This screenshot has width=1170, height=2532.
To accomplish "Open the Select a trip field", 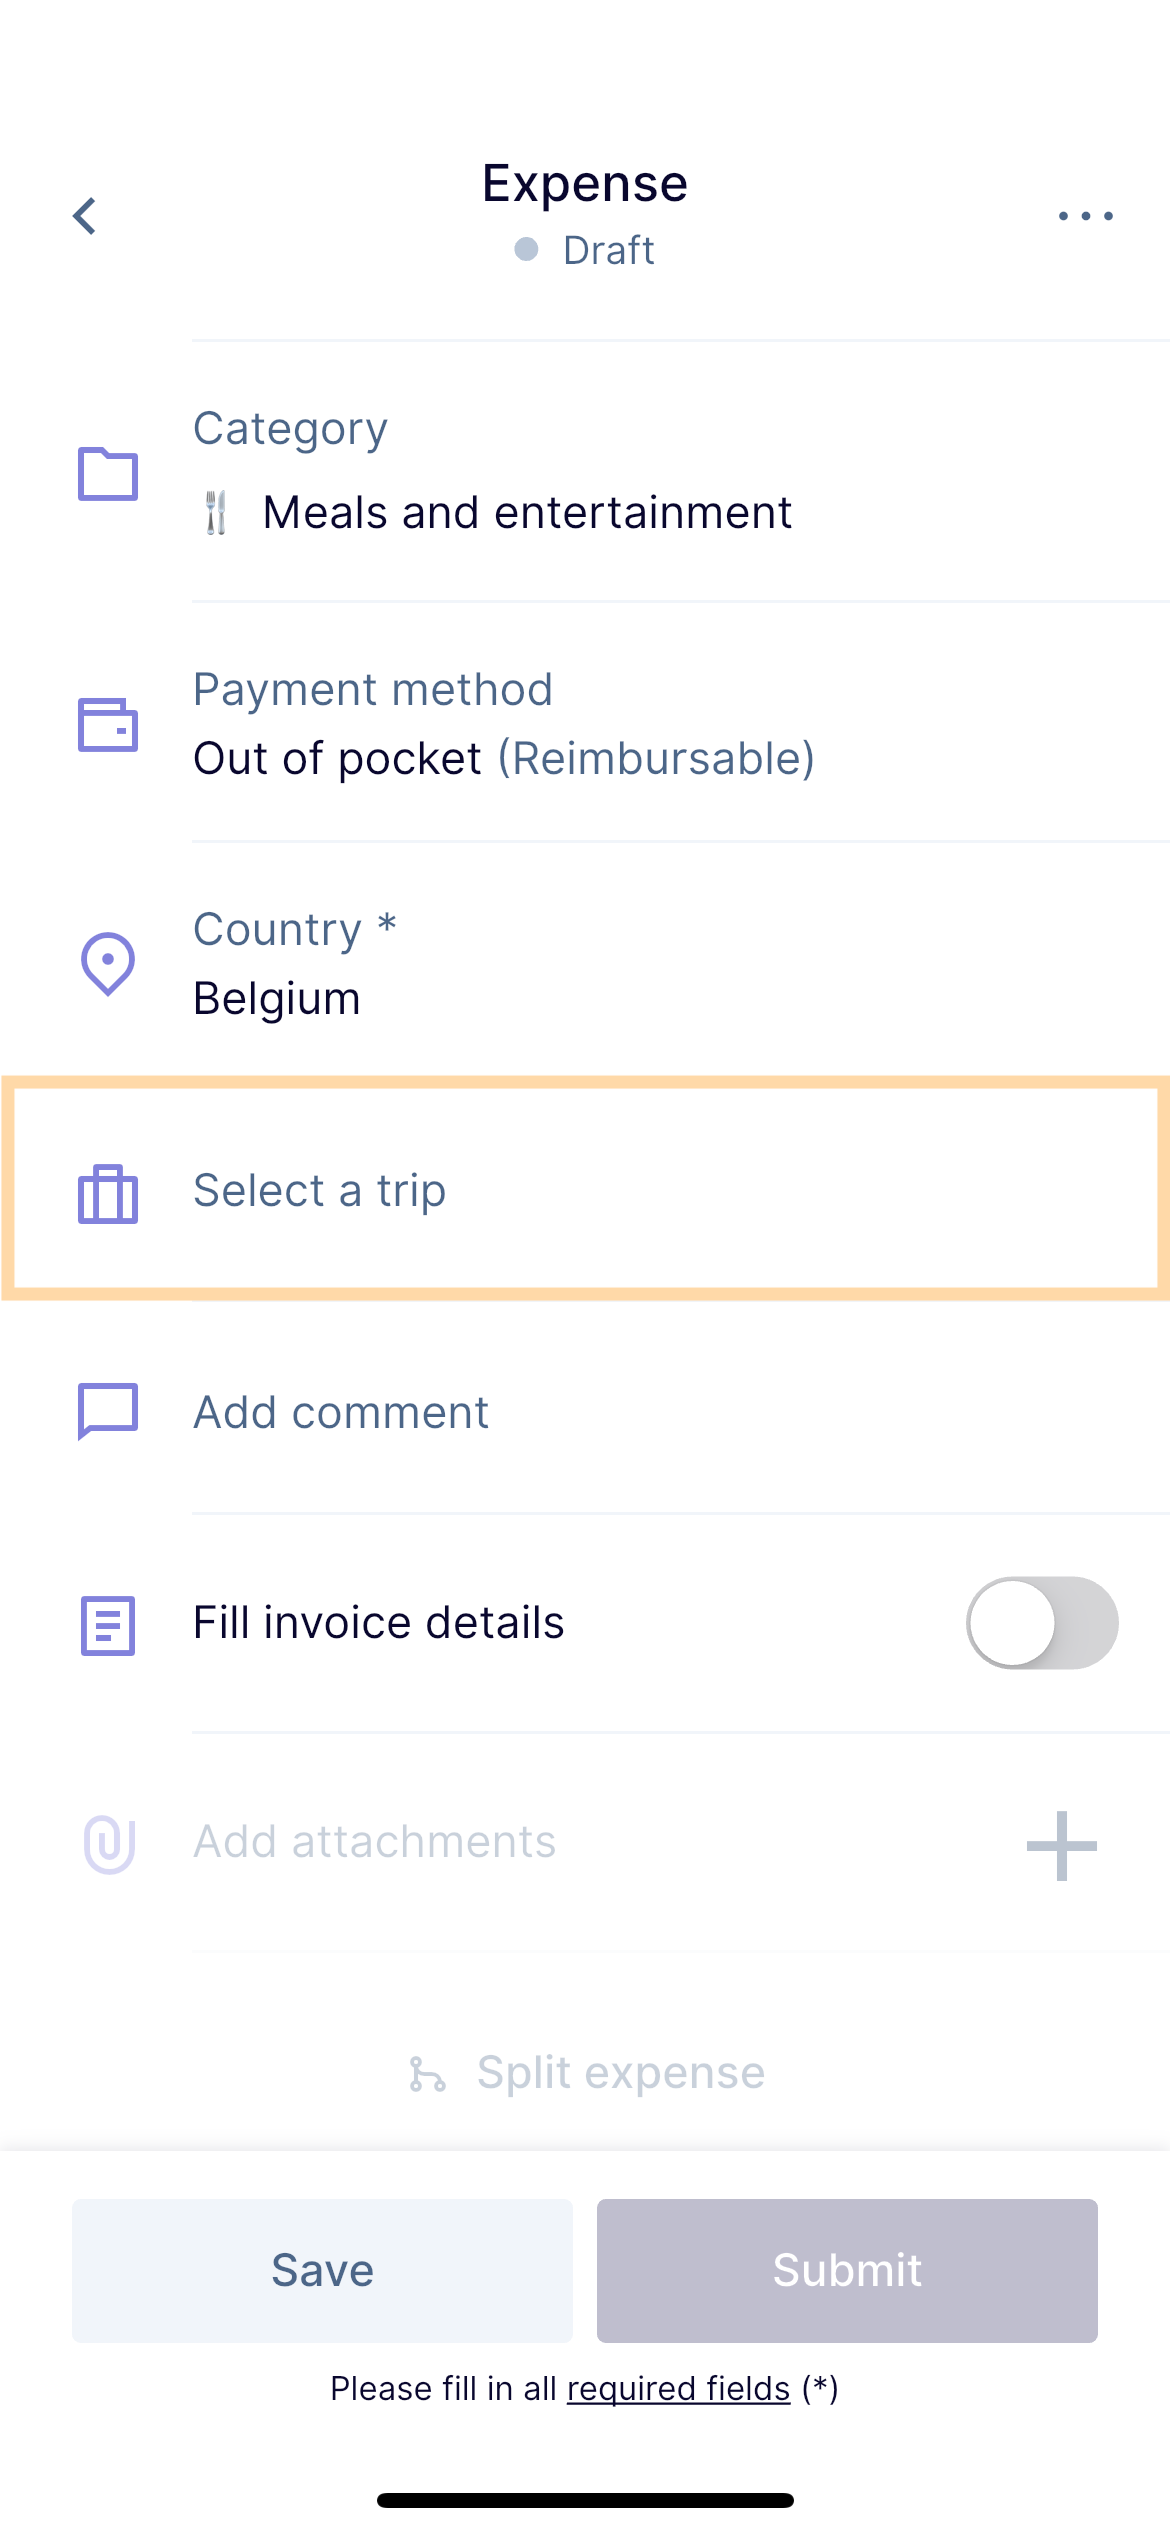I will tap(585, 1189).
